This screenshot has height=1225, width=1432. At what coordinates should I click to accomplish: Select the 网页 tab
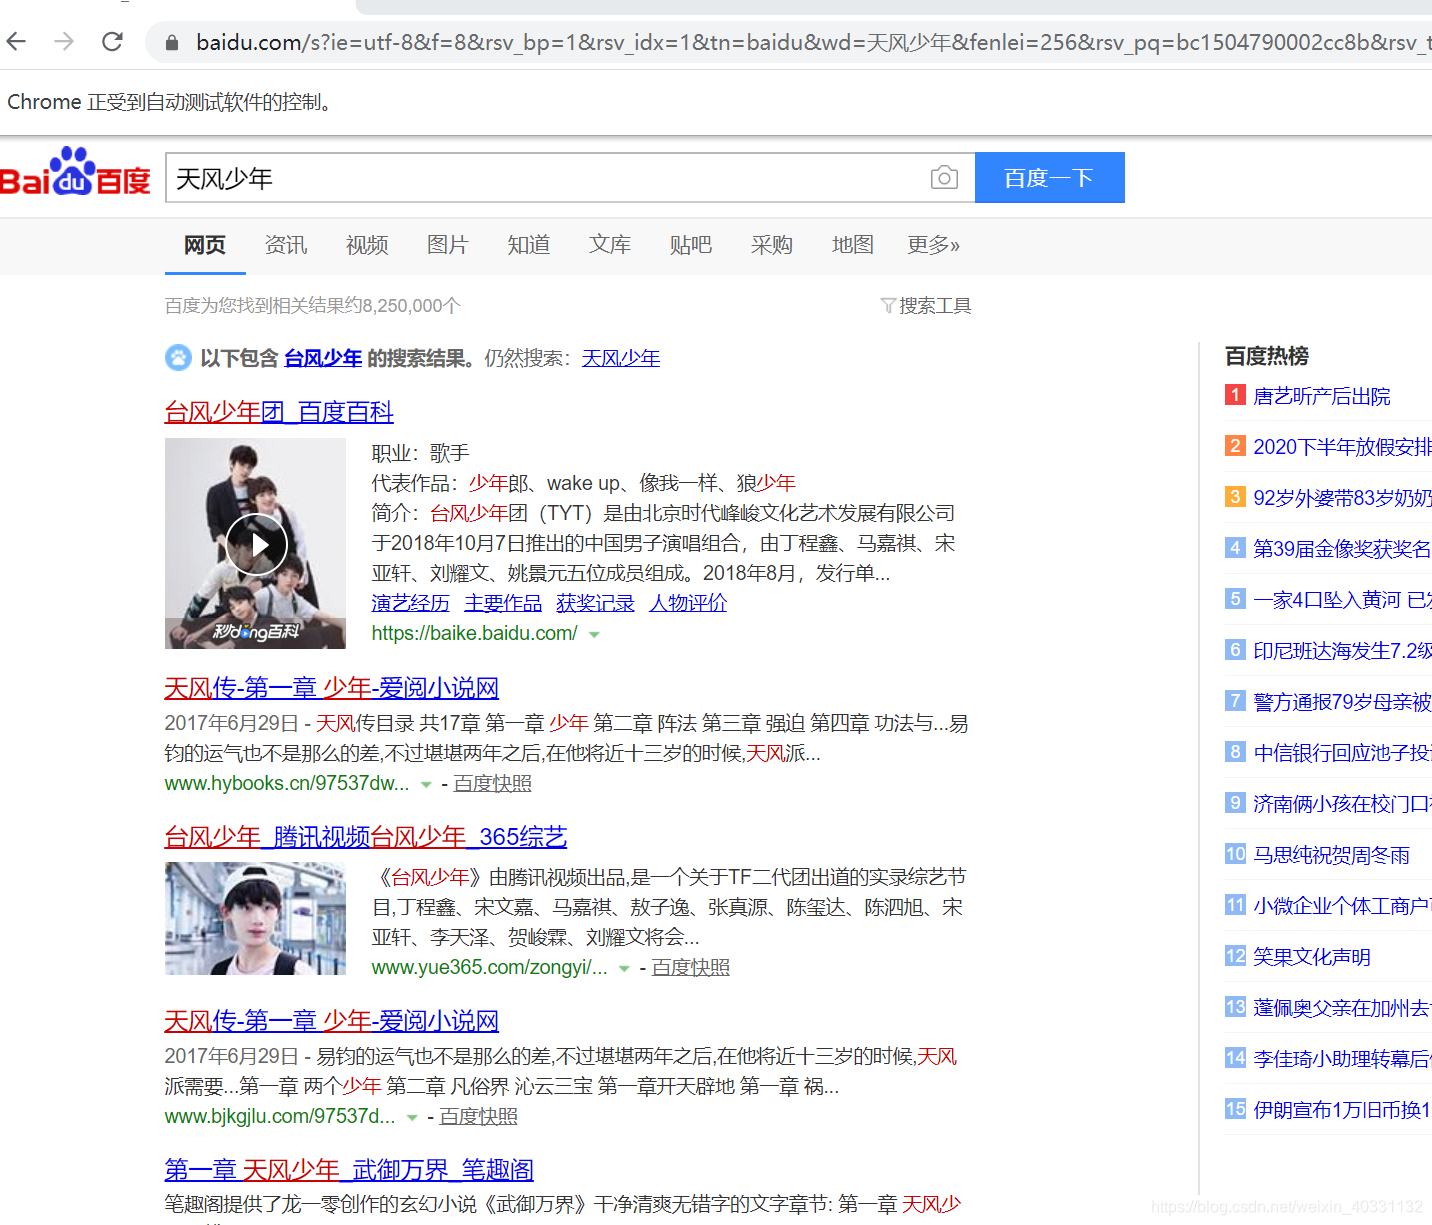[205, 245]
